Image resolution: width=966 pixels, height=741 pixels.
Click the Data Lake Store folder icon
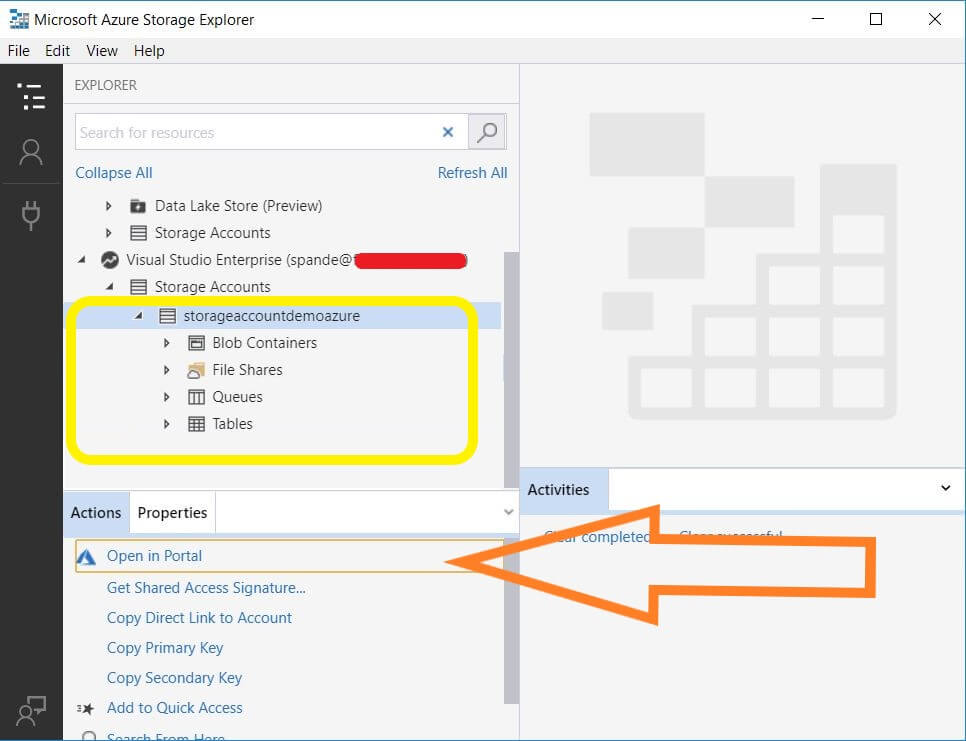point(138,206)
